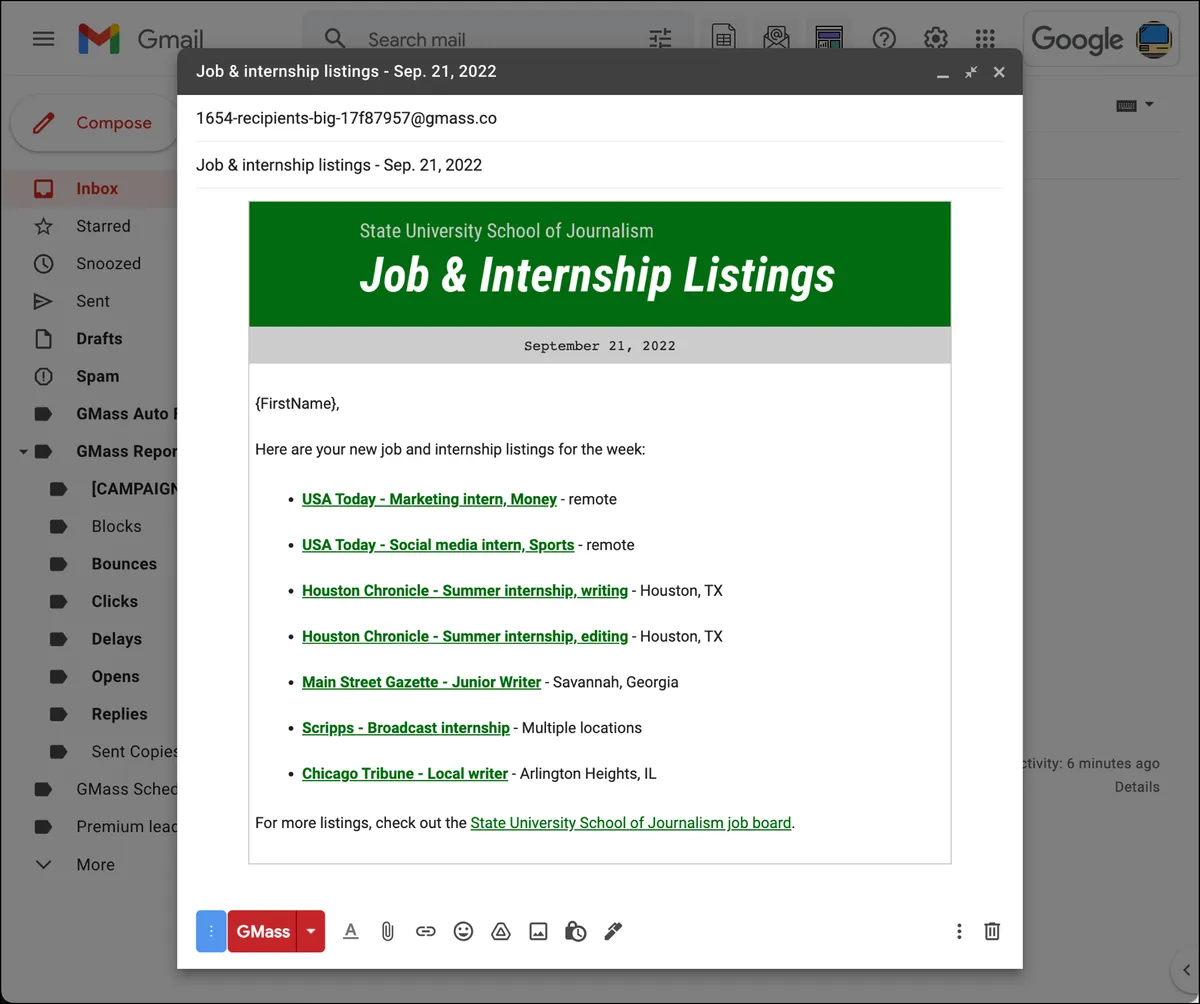This screenshot has width=1200, height=1004.
Task: Open State University School of Journalism job board link
Action: 631,823
